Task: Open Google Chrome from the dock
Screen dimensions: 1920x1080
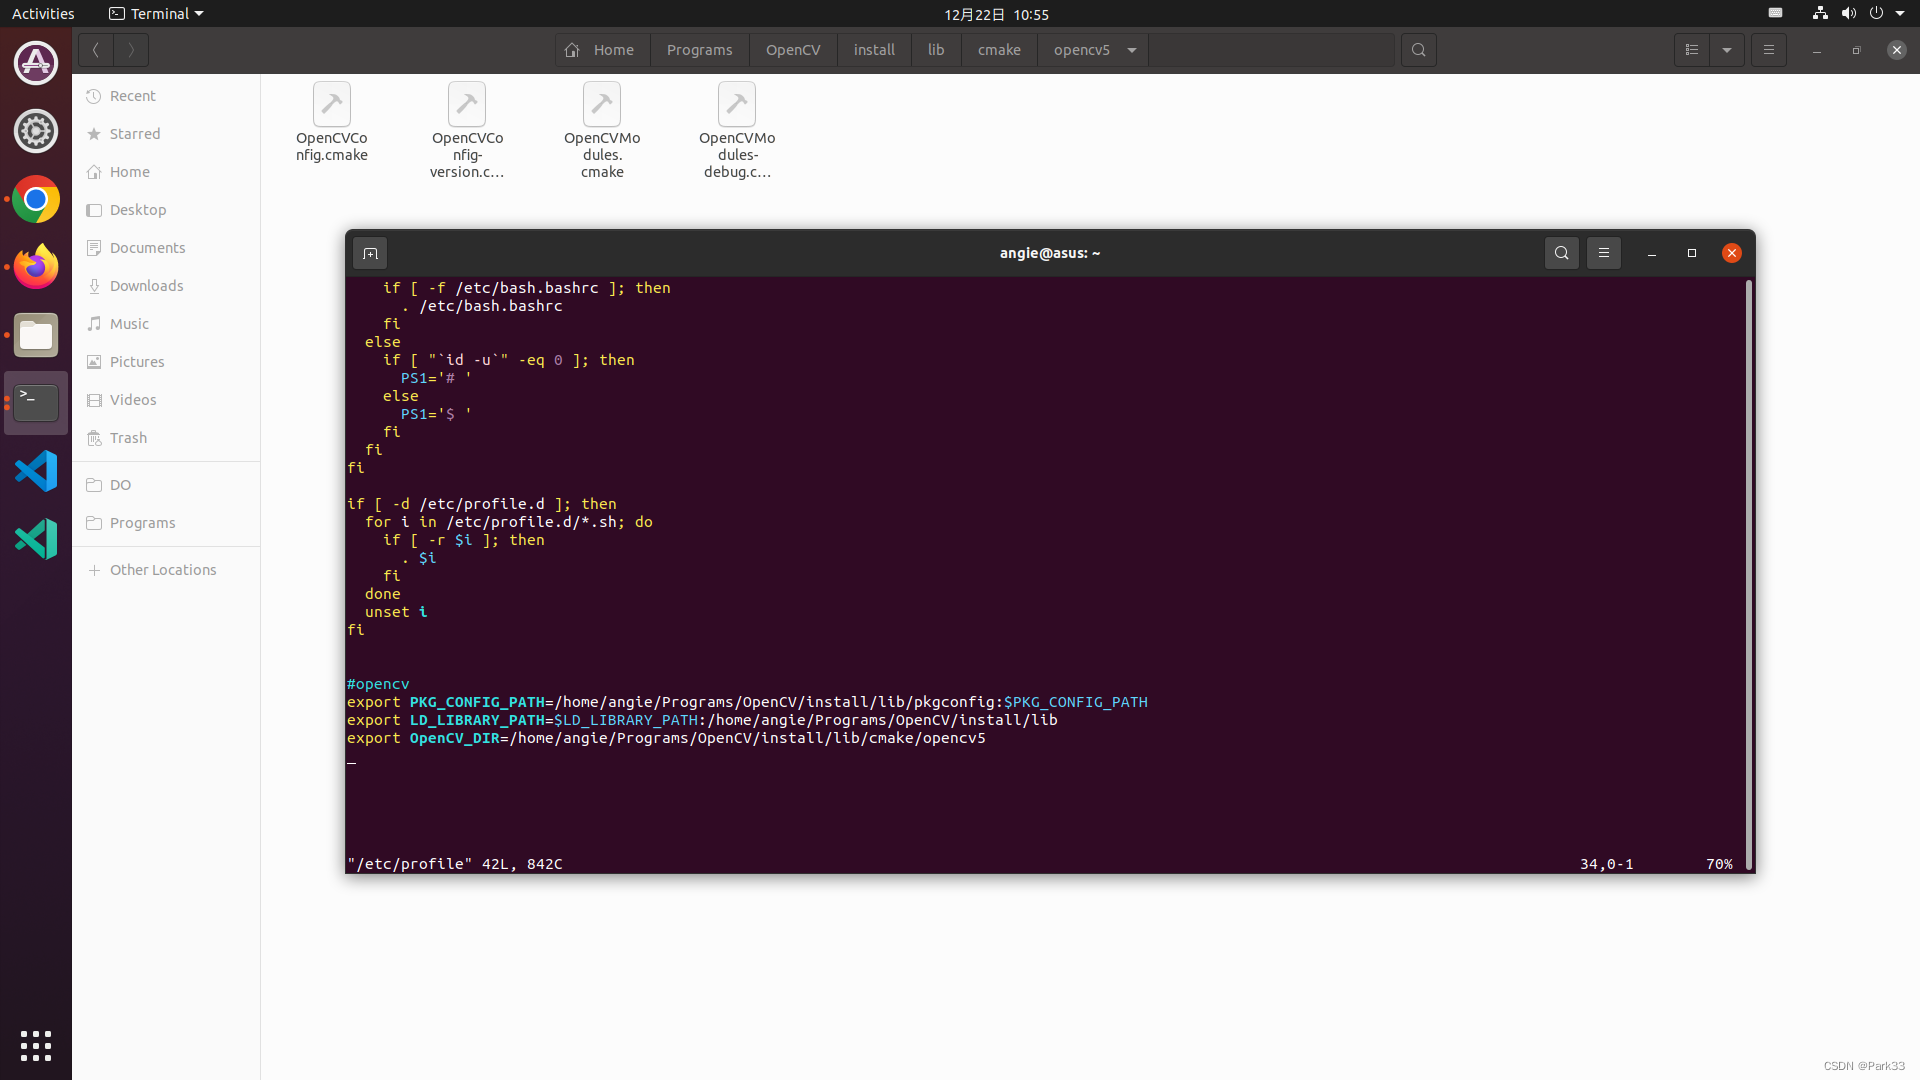Action: coord(35,199)
